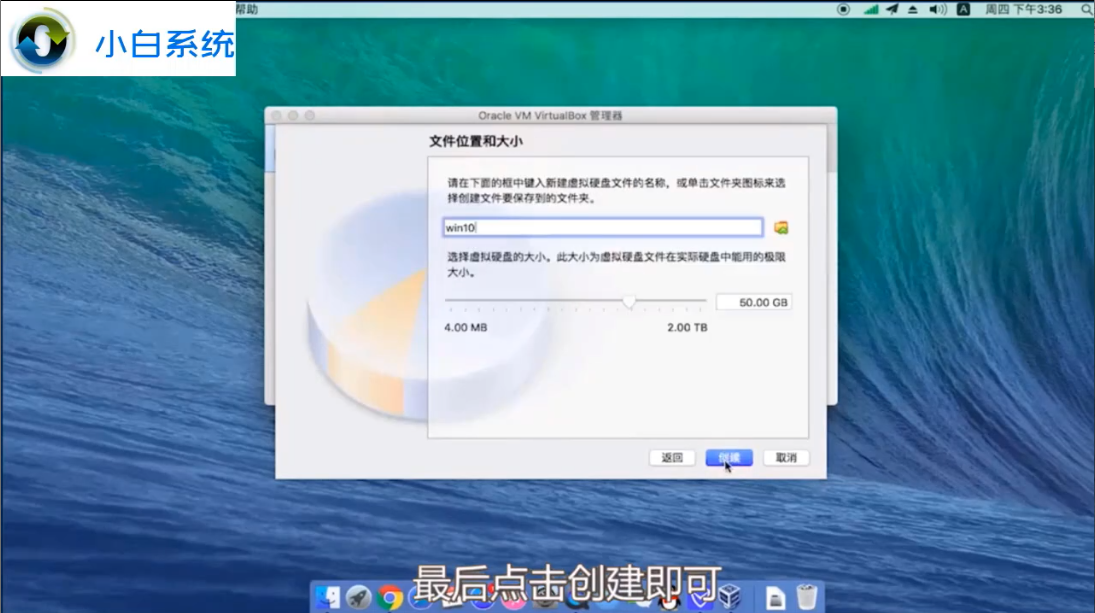Click the 50.00 GB size field
1095x613 pixels.
pyautogui.click(x=754, y=302)
